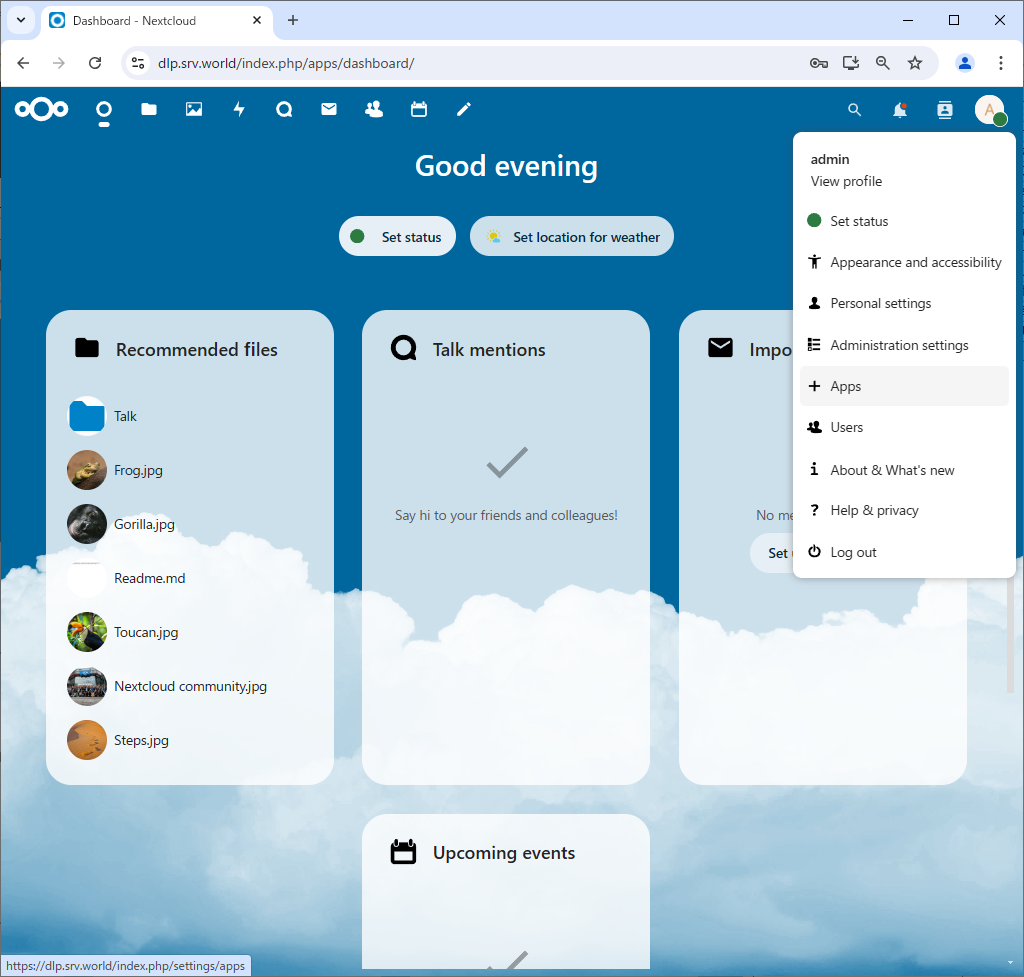
Task: Open the Photos app icon
Action: click(194, 110)
